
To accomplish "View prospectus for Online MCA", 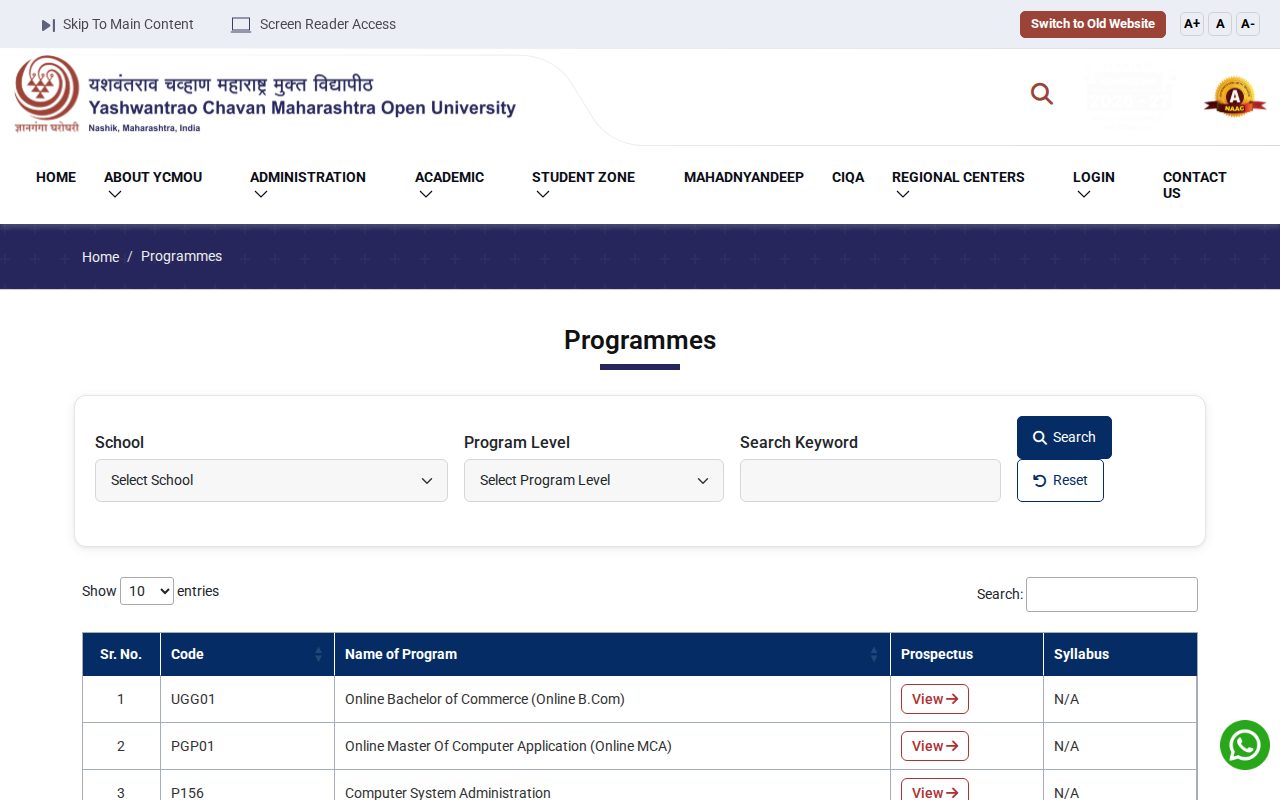I will (x=935, y=746).
